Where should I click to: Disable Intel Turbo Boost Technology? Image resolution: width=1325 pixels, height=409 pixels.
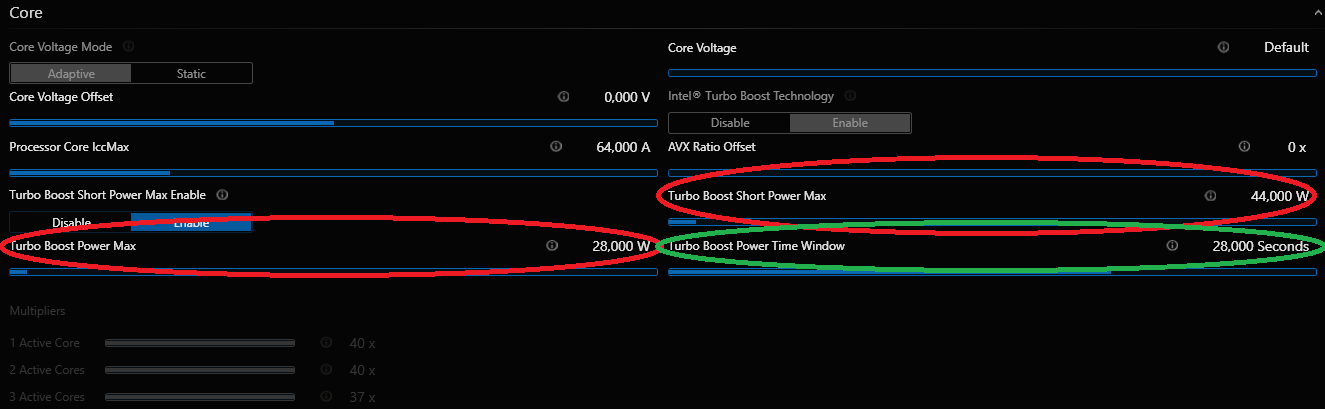pos(730,123)
